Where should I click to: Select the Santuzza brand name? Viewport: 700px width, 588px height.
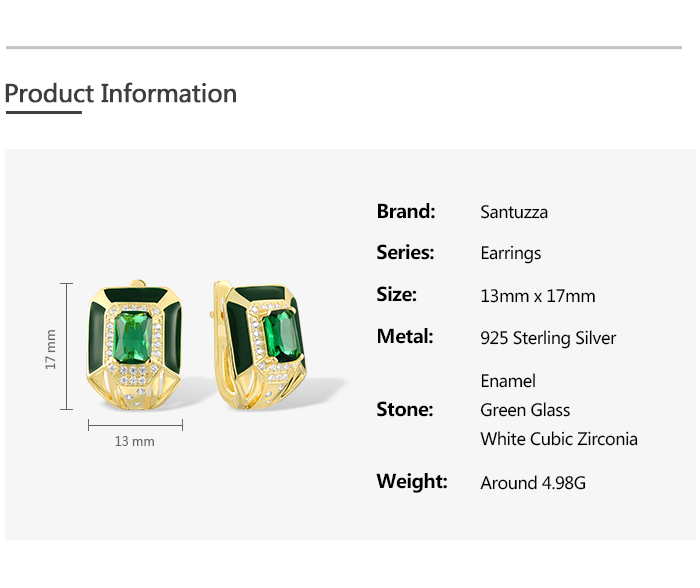pyautogui.click(x=514, y=212)
